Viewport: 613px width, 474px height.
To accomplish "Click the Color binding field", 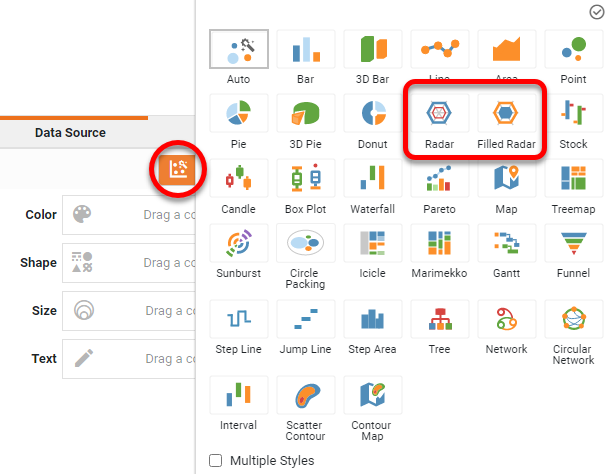I will 130,215.
